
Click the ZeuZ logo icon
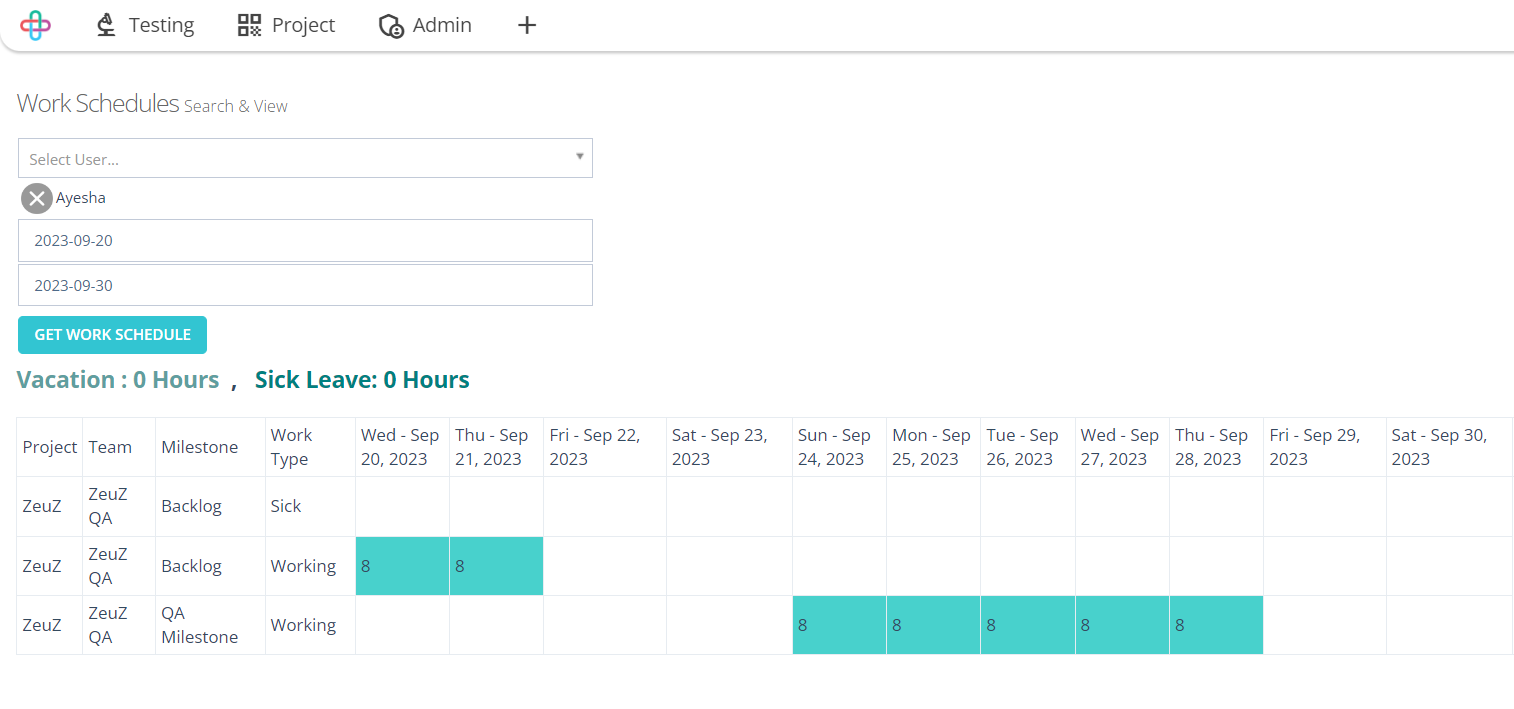[x=35, y=25]
